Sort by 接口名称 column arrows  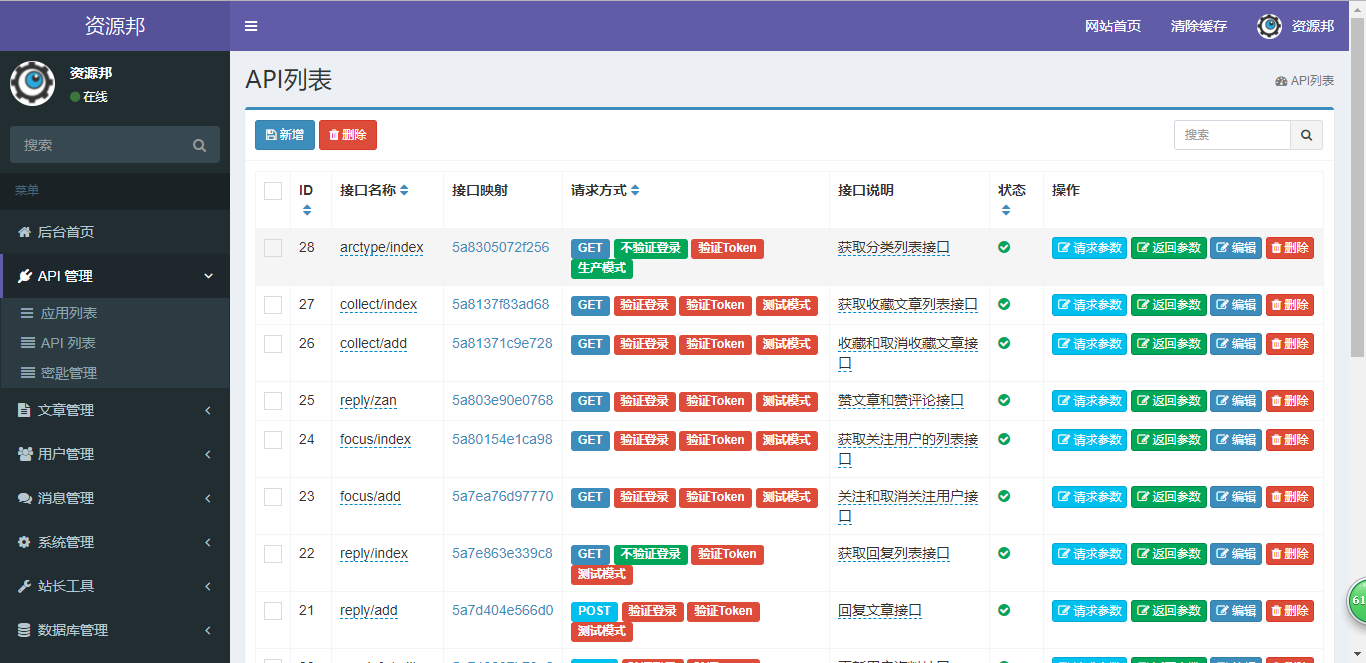point(404,190)
